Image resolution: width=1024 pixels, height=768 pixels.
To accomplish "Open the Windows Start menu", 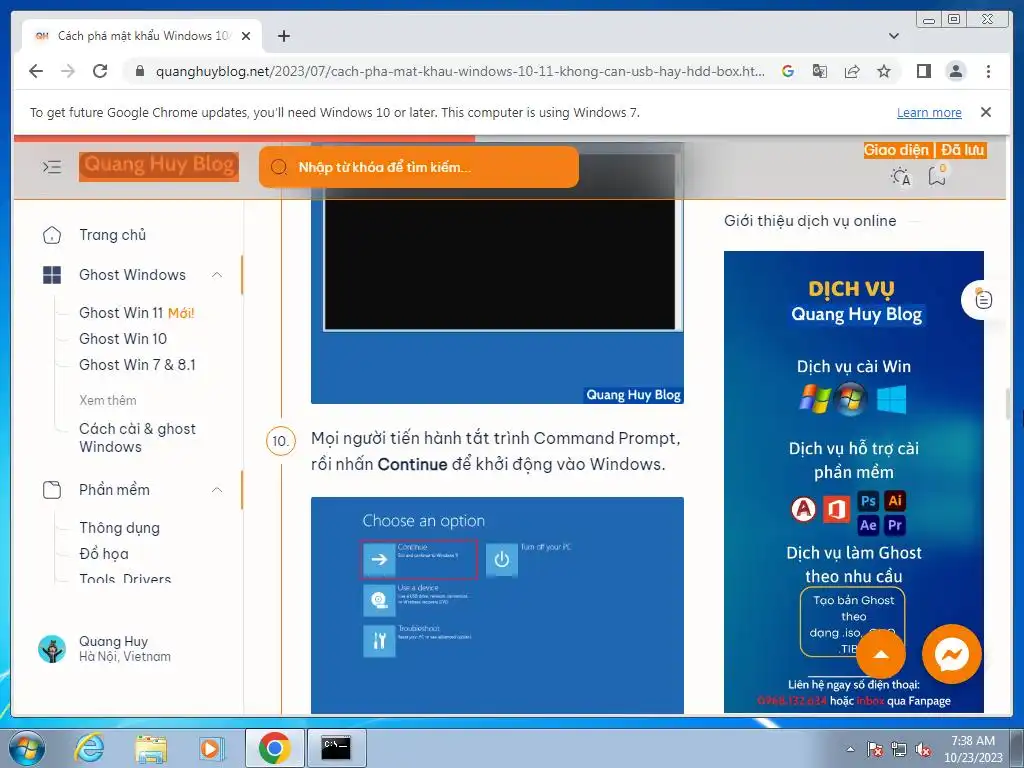I will (x=26, y=748).
